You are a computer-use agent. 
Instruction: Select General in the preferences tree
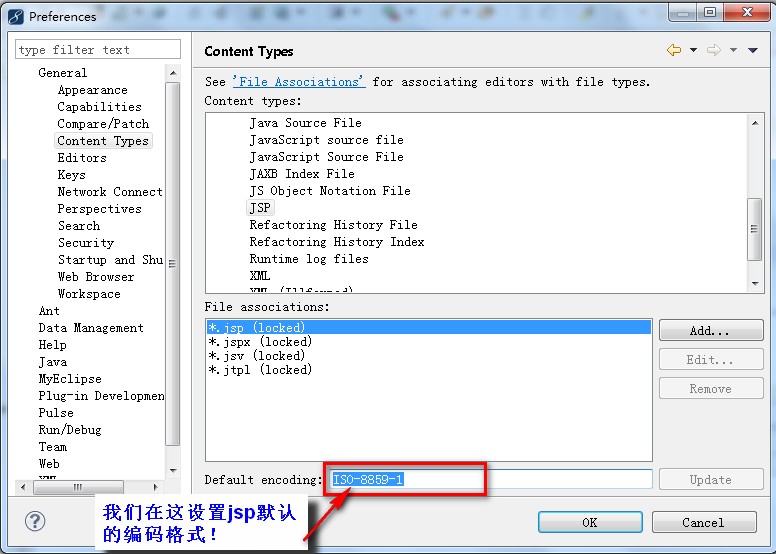63,73
